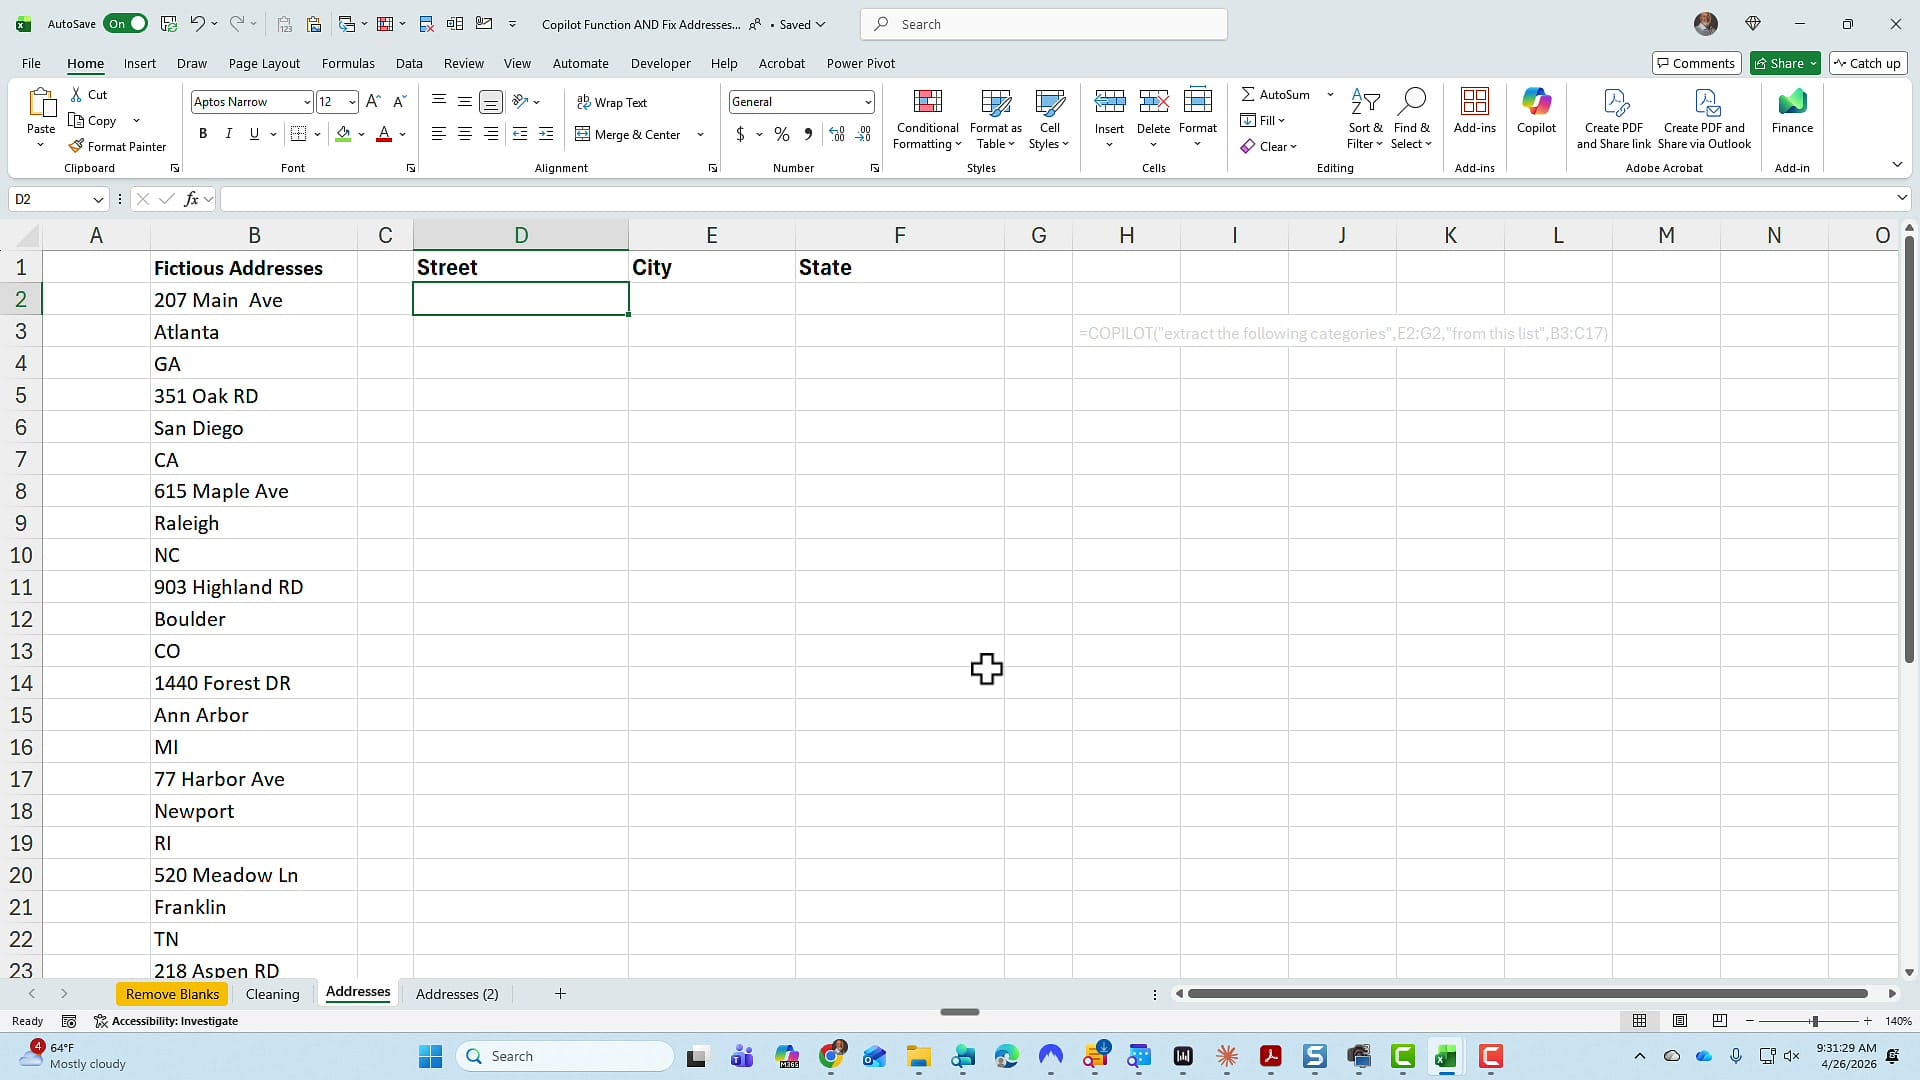Select the Format Painter tool
The height and width of the screenshot is (1080, 1920).
pos(117,146)
